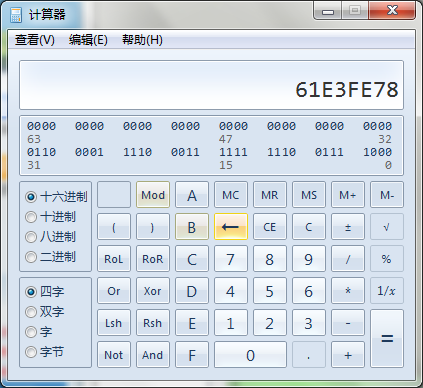The image size is (423, 388).
Task: Click the digit 9 button
Action: tap(309, 259)
